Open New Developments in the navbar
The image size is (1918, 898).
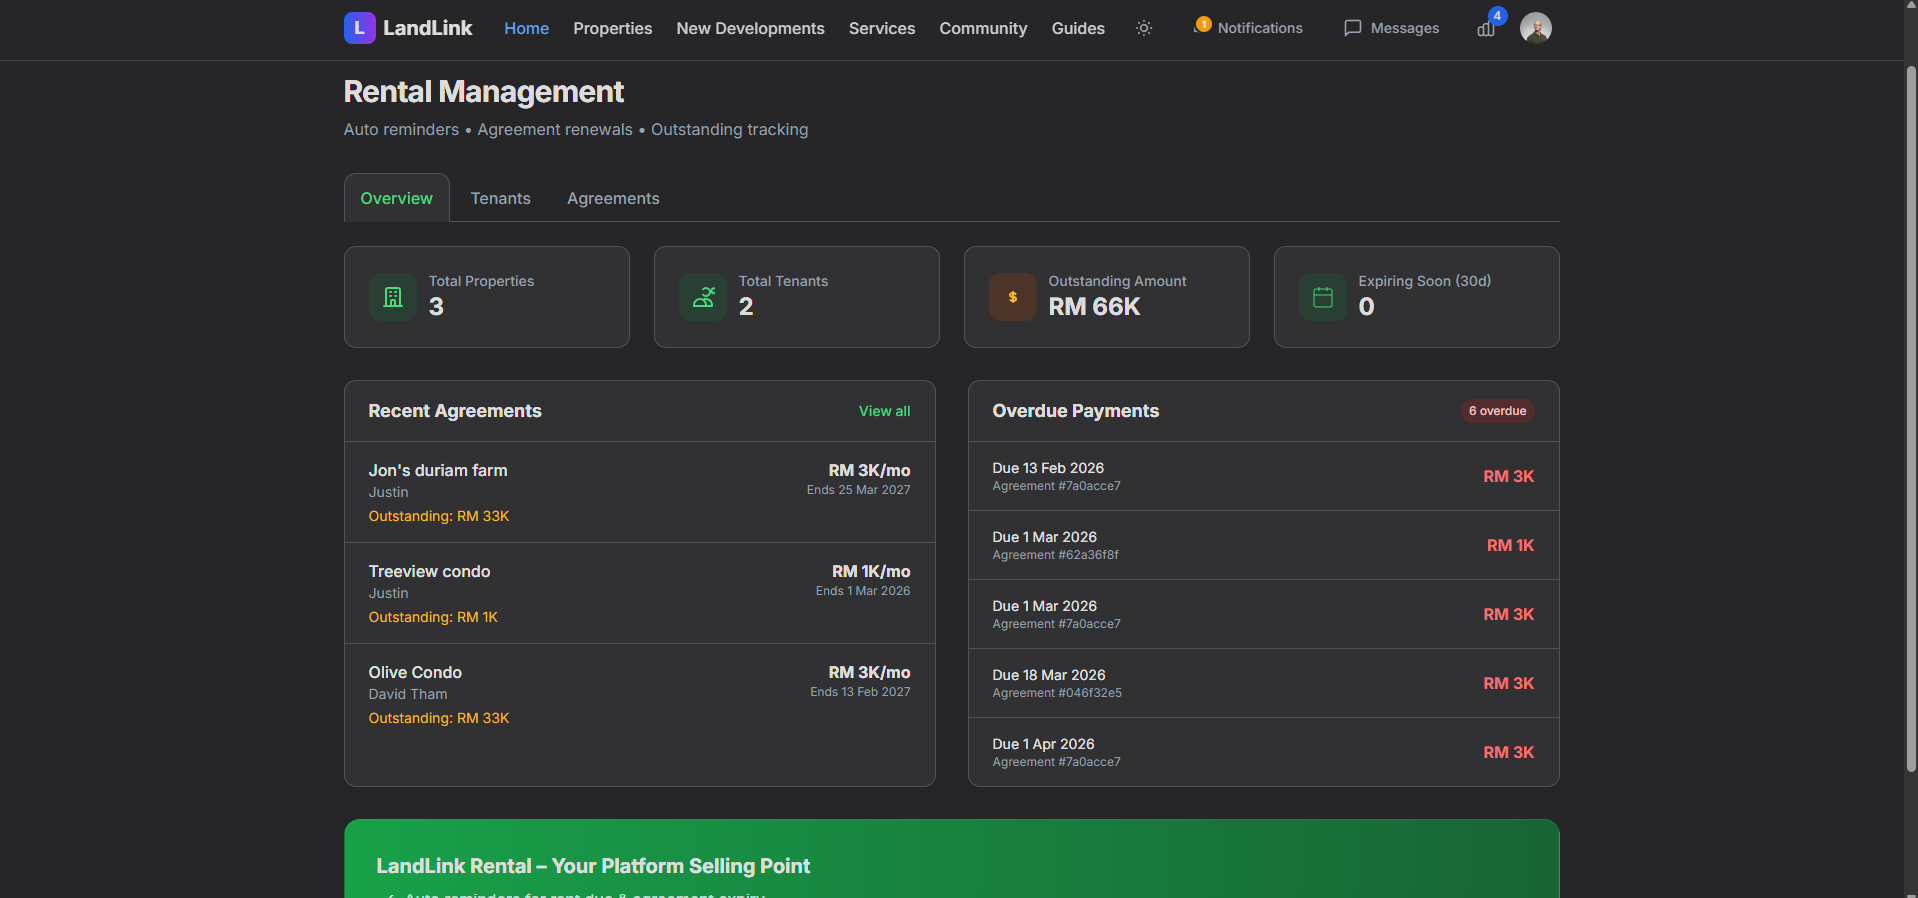point(750,28)
